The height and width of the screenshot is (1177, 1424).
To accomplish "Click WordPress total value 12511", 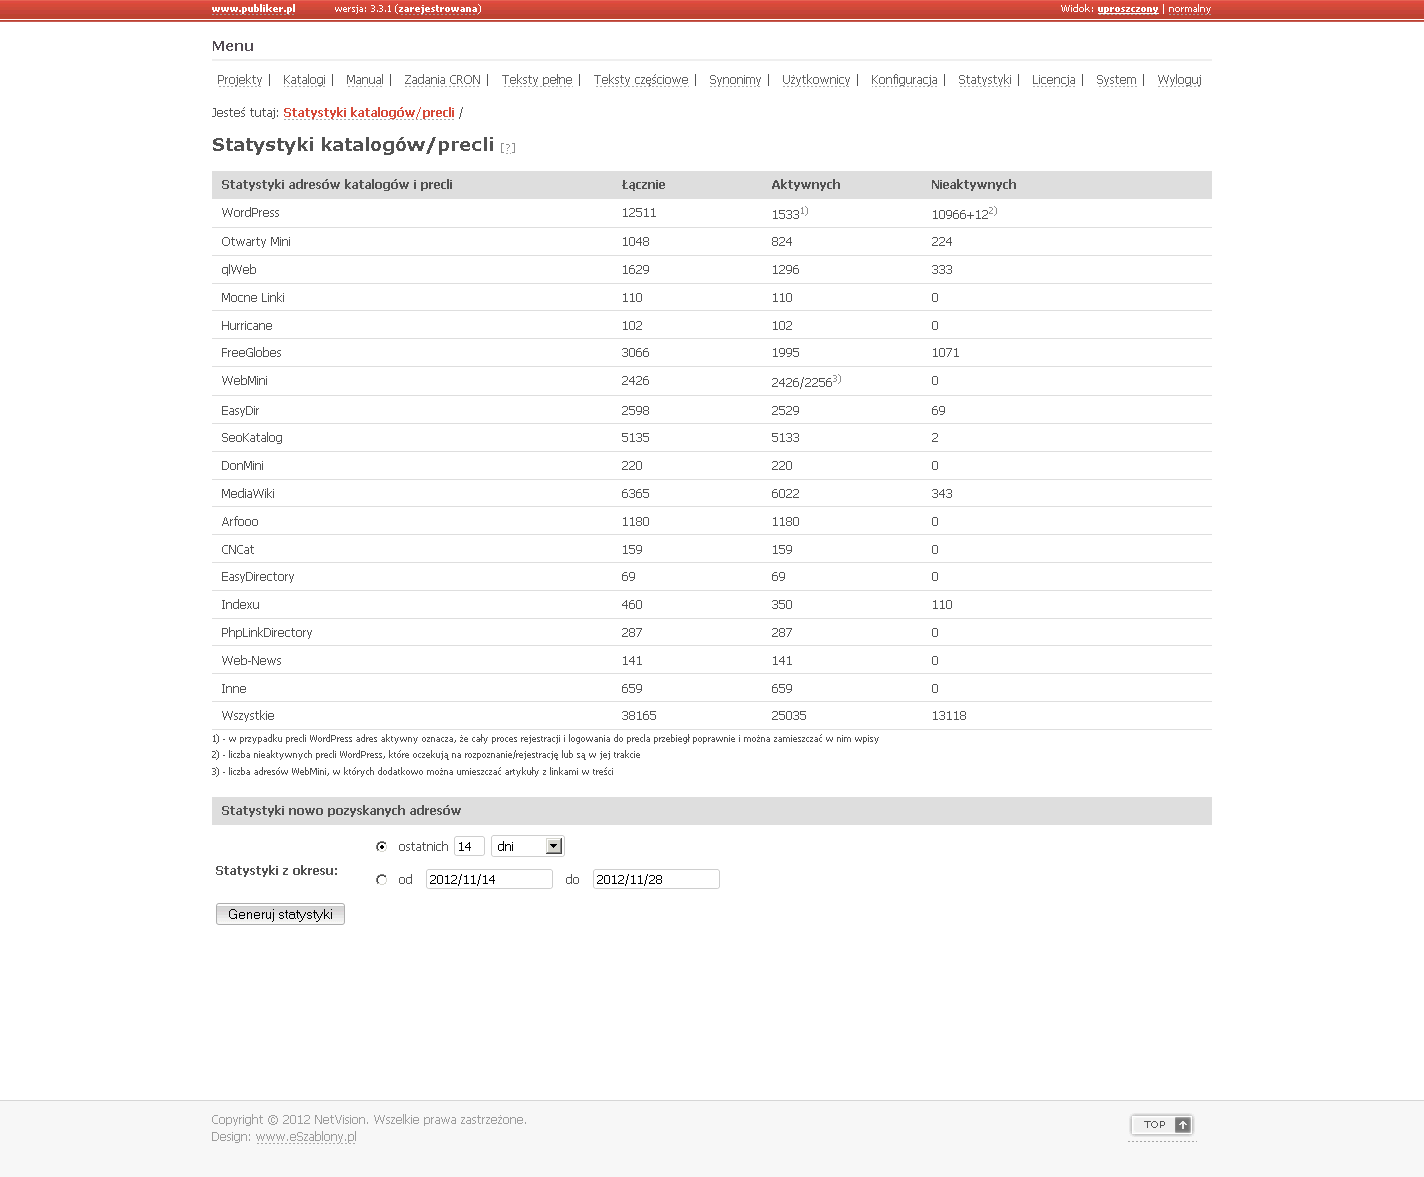I will coord(639,213).
